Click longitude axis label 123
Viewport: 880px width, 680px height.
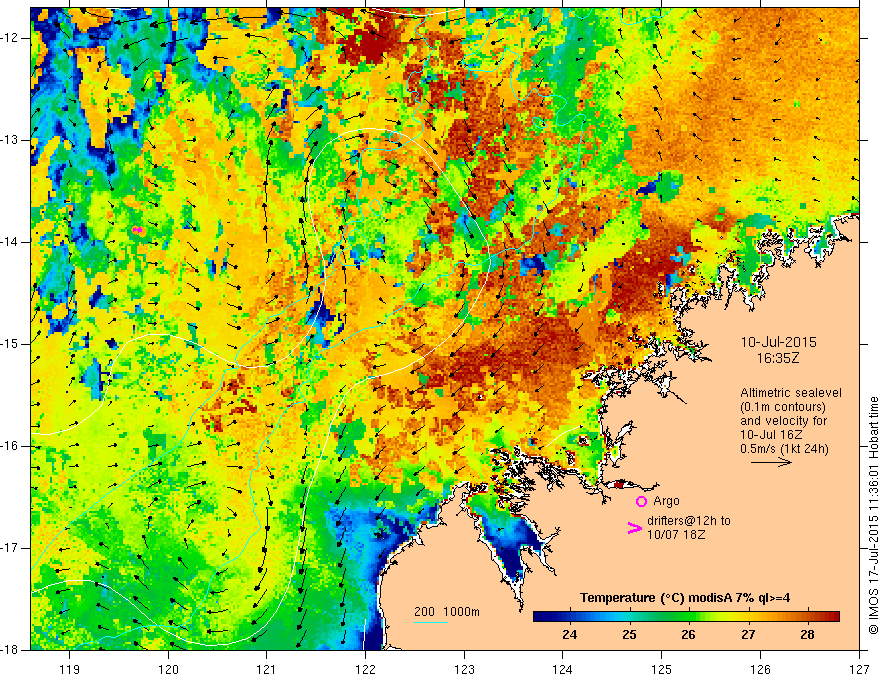point(464,669)
